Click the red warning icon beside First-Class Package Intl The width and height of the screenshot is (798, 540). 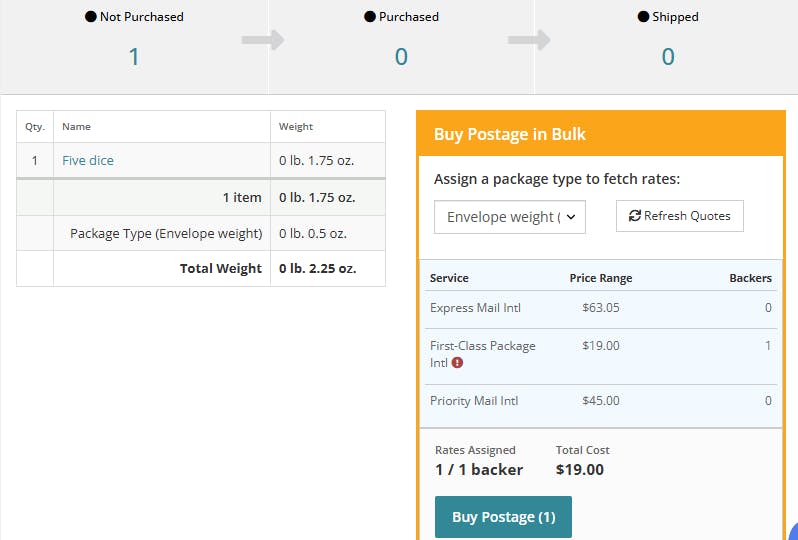(x=457, y=363)
